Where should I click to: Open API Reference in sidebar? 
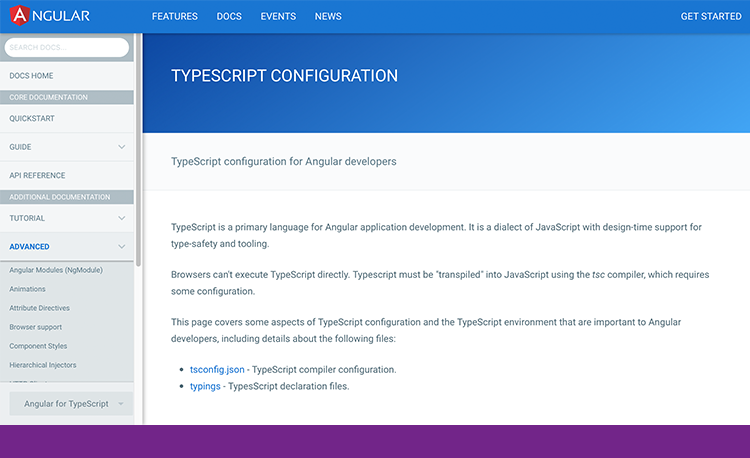tap(67, 175)
